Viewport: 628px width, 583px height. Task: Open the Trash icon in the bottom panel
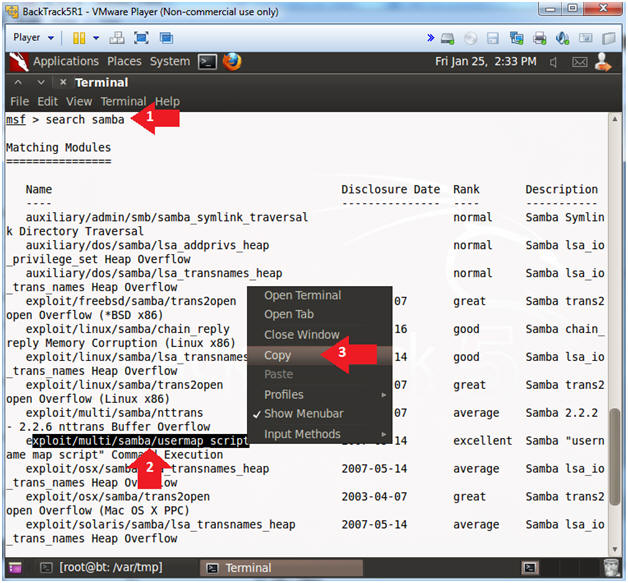pyautogui.click(x=611, y=568)
